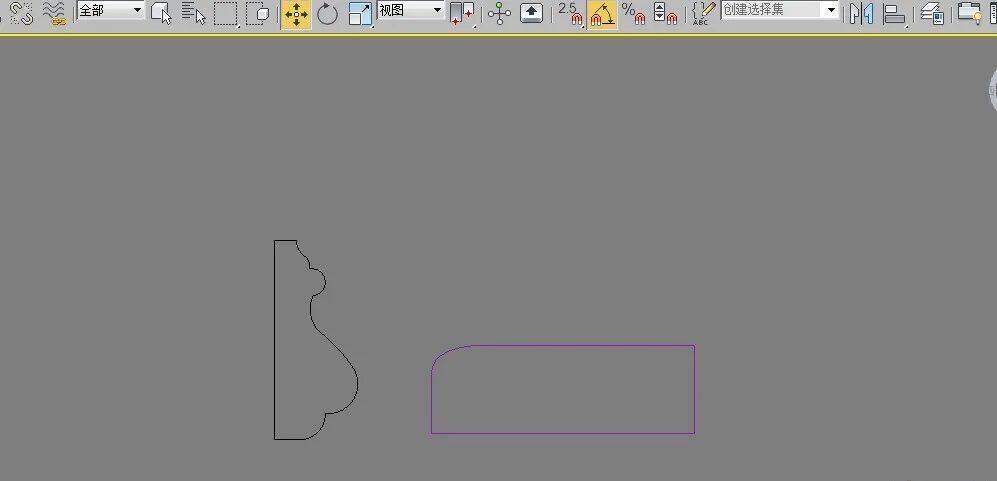Click the Bind to Space Warp icon
This screenshot has width=997, height=481.
55,13
